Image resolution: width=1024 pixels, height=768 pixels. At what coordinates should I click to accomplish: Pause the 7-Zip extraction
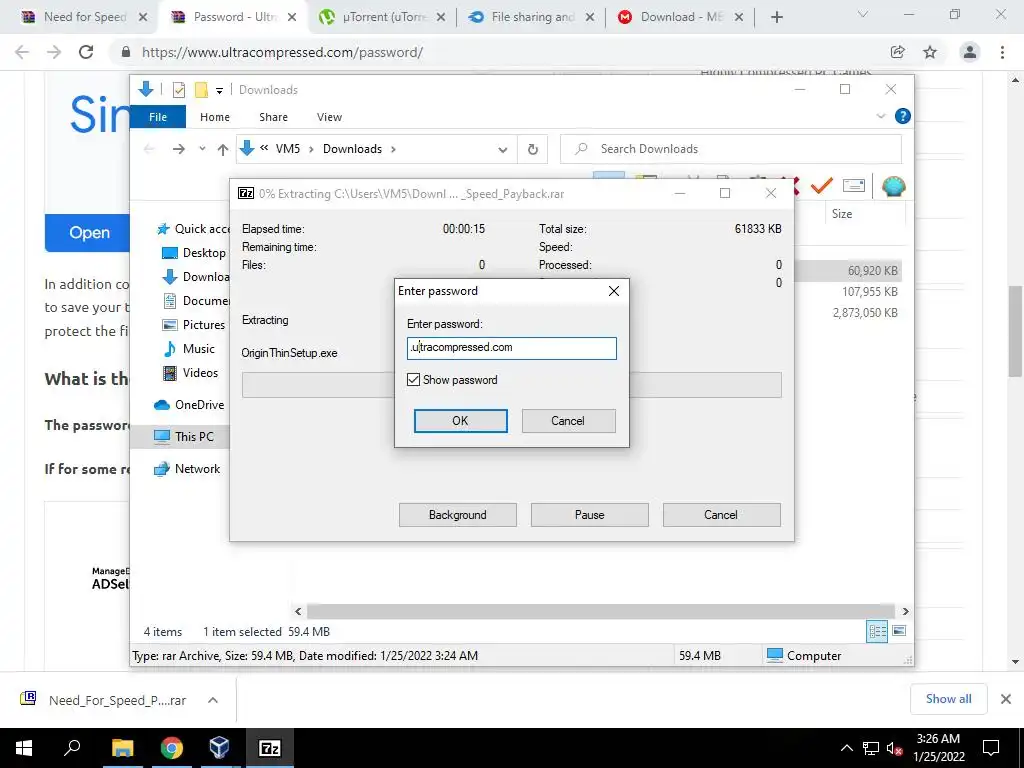590,515
